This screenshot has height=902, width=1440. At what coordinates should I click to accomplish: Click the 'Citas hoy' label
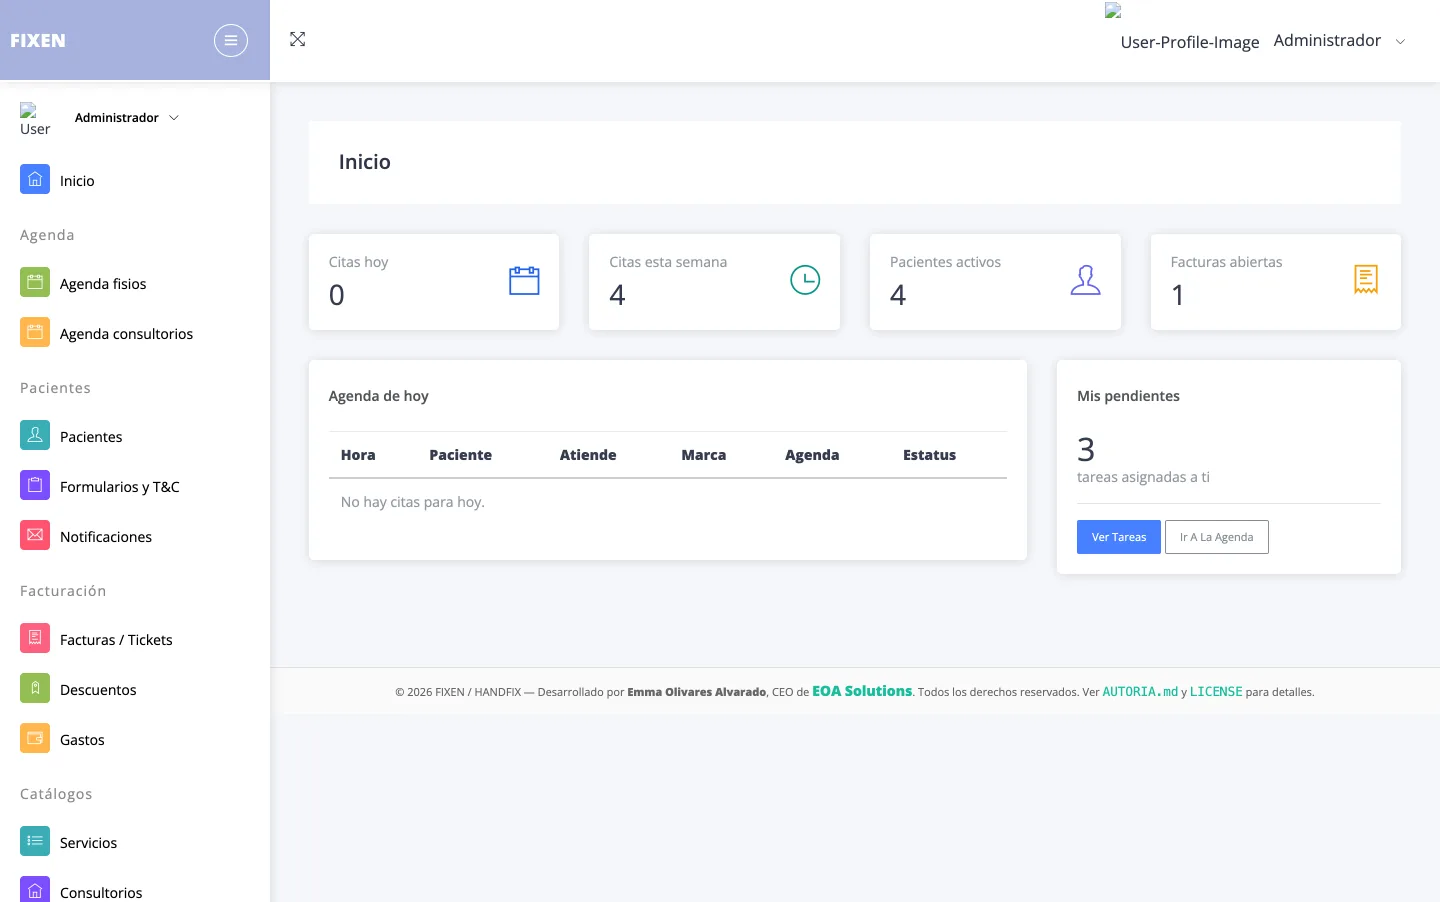click(x=358, y=262)
